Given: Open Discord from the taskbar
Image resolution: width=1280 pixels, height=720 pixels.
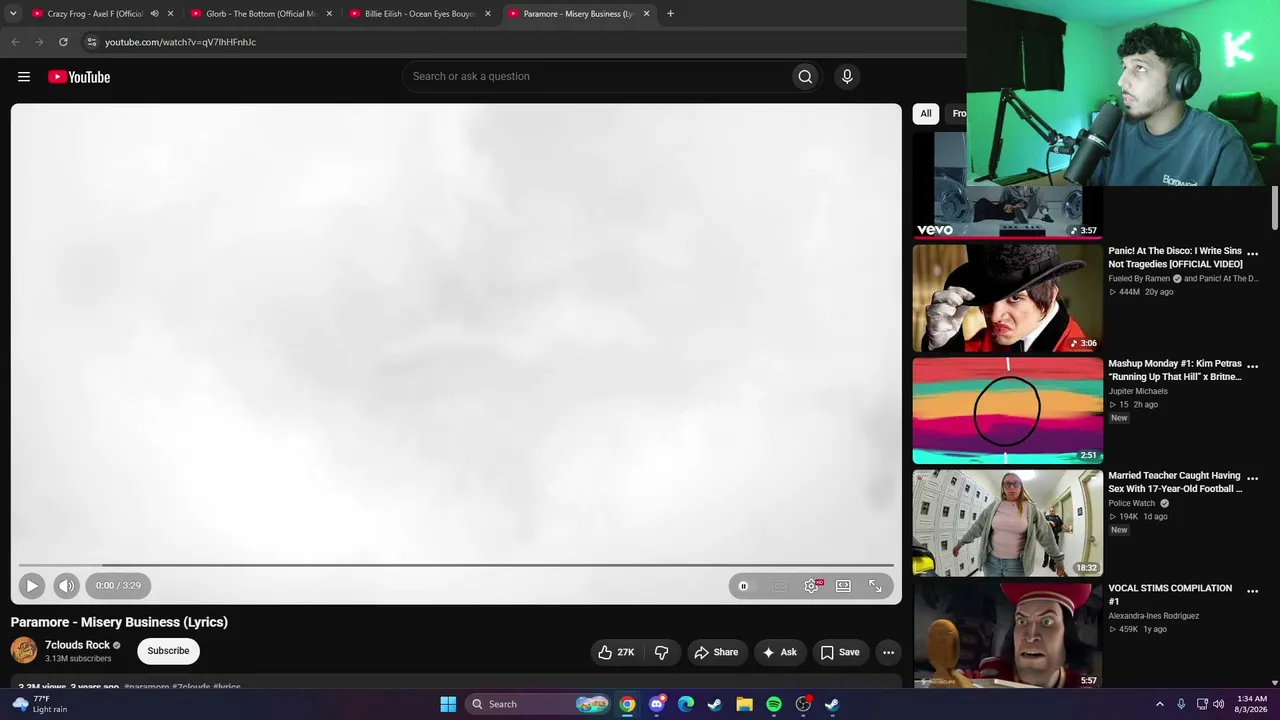Looking at the screenshot, I should click(657, 704).
